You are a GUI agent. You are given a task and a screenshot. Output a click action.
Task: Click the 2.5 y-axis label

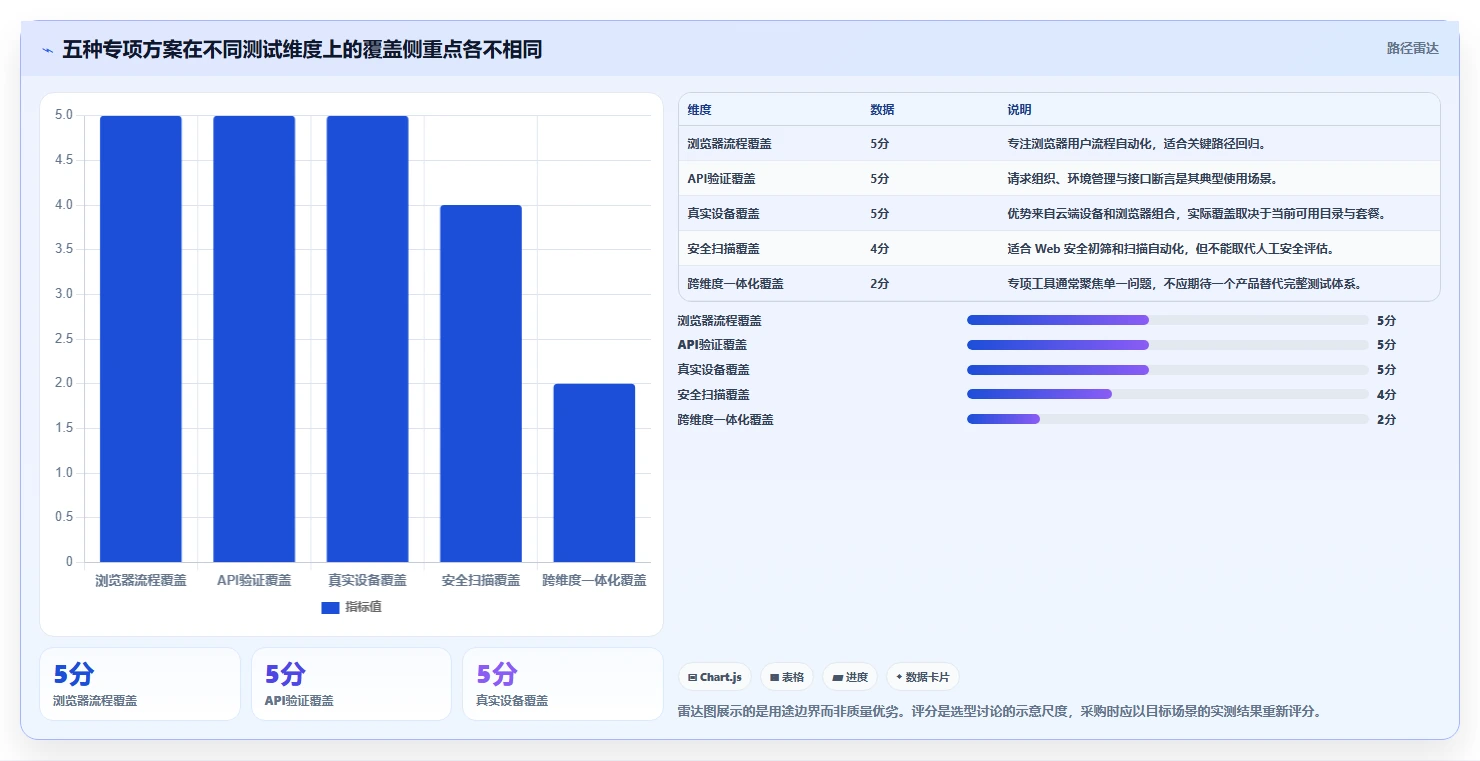click(x=63, y=339)
